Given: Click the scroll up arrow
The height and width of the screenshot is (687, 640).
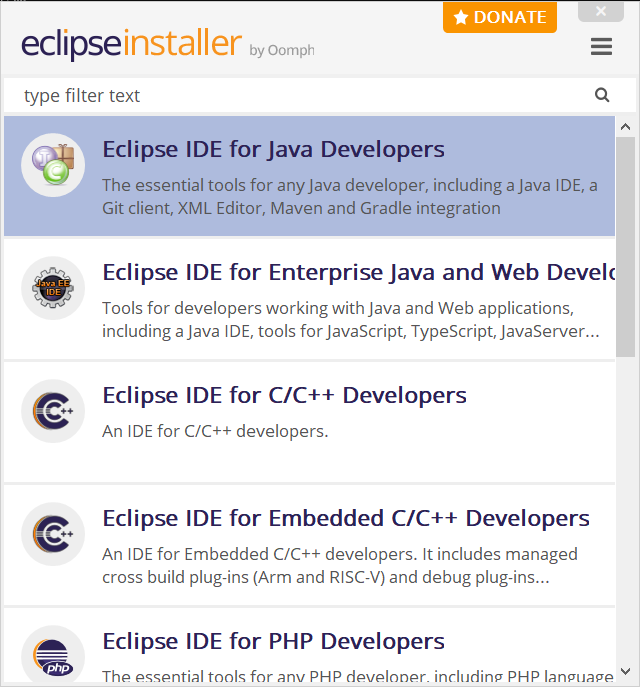Looking at the screenshot, I should pos(626,127).
